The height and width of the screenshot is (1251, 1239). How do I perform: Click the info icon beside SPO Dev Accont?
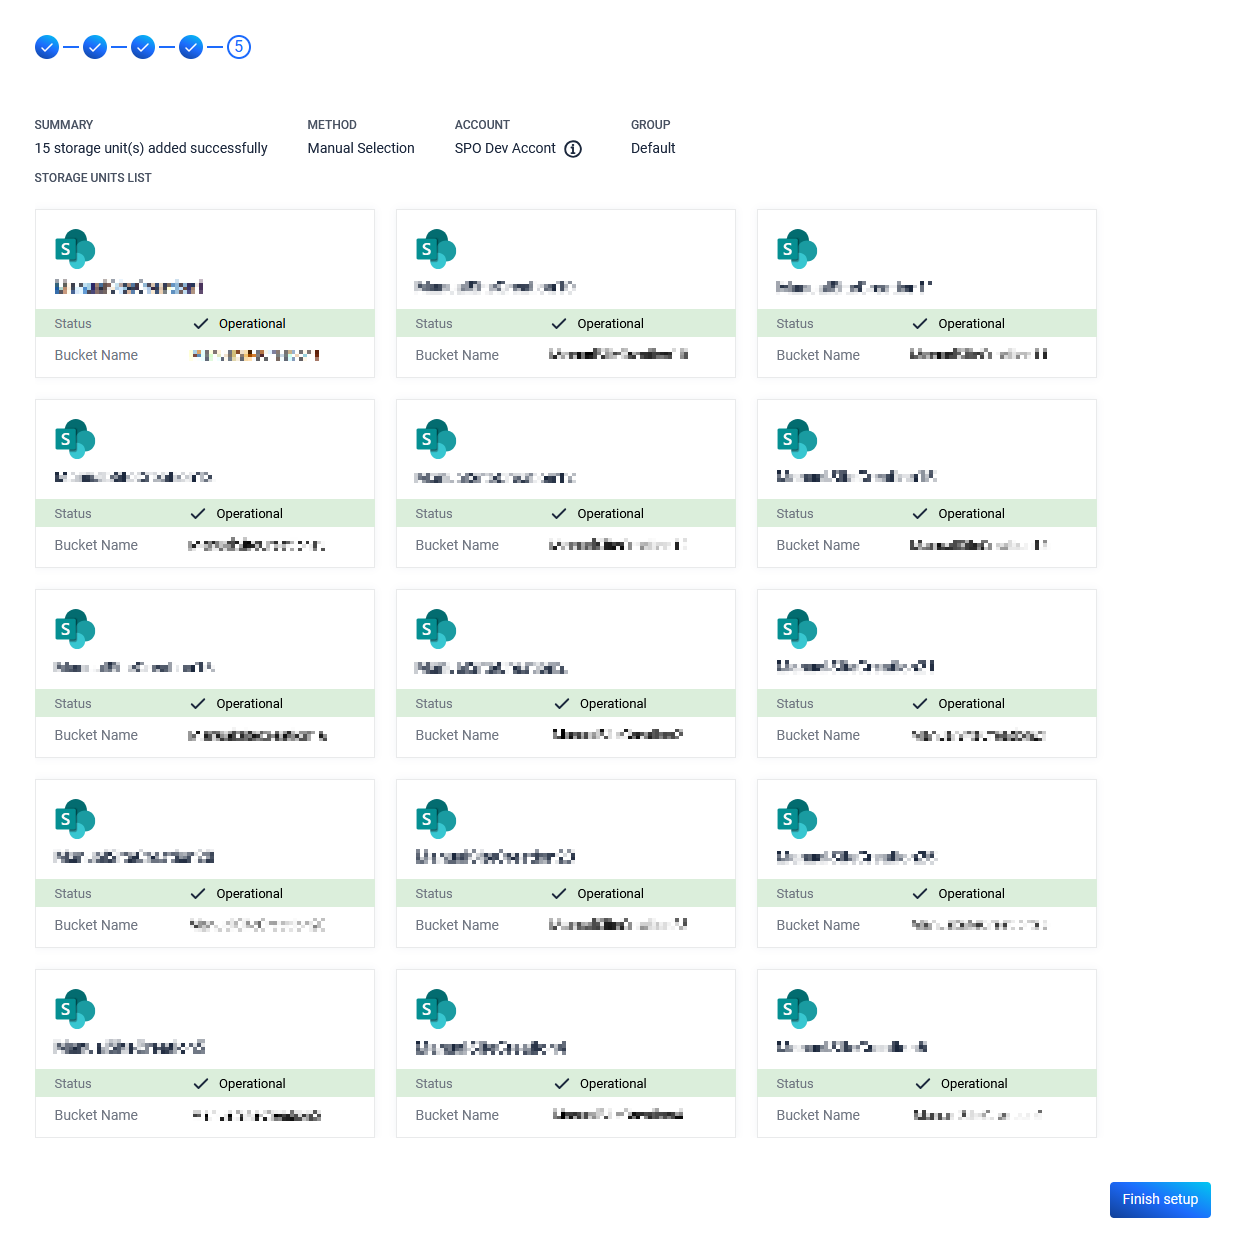[x=573, y=149]
